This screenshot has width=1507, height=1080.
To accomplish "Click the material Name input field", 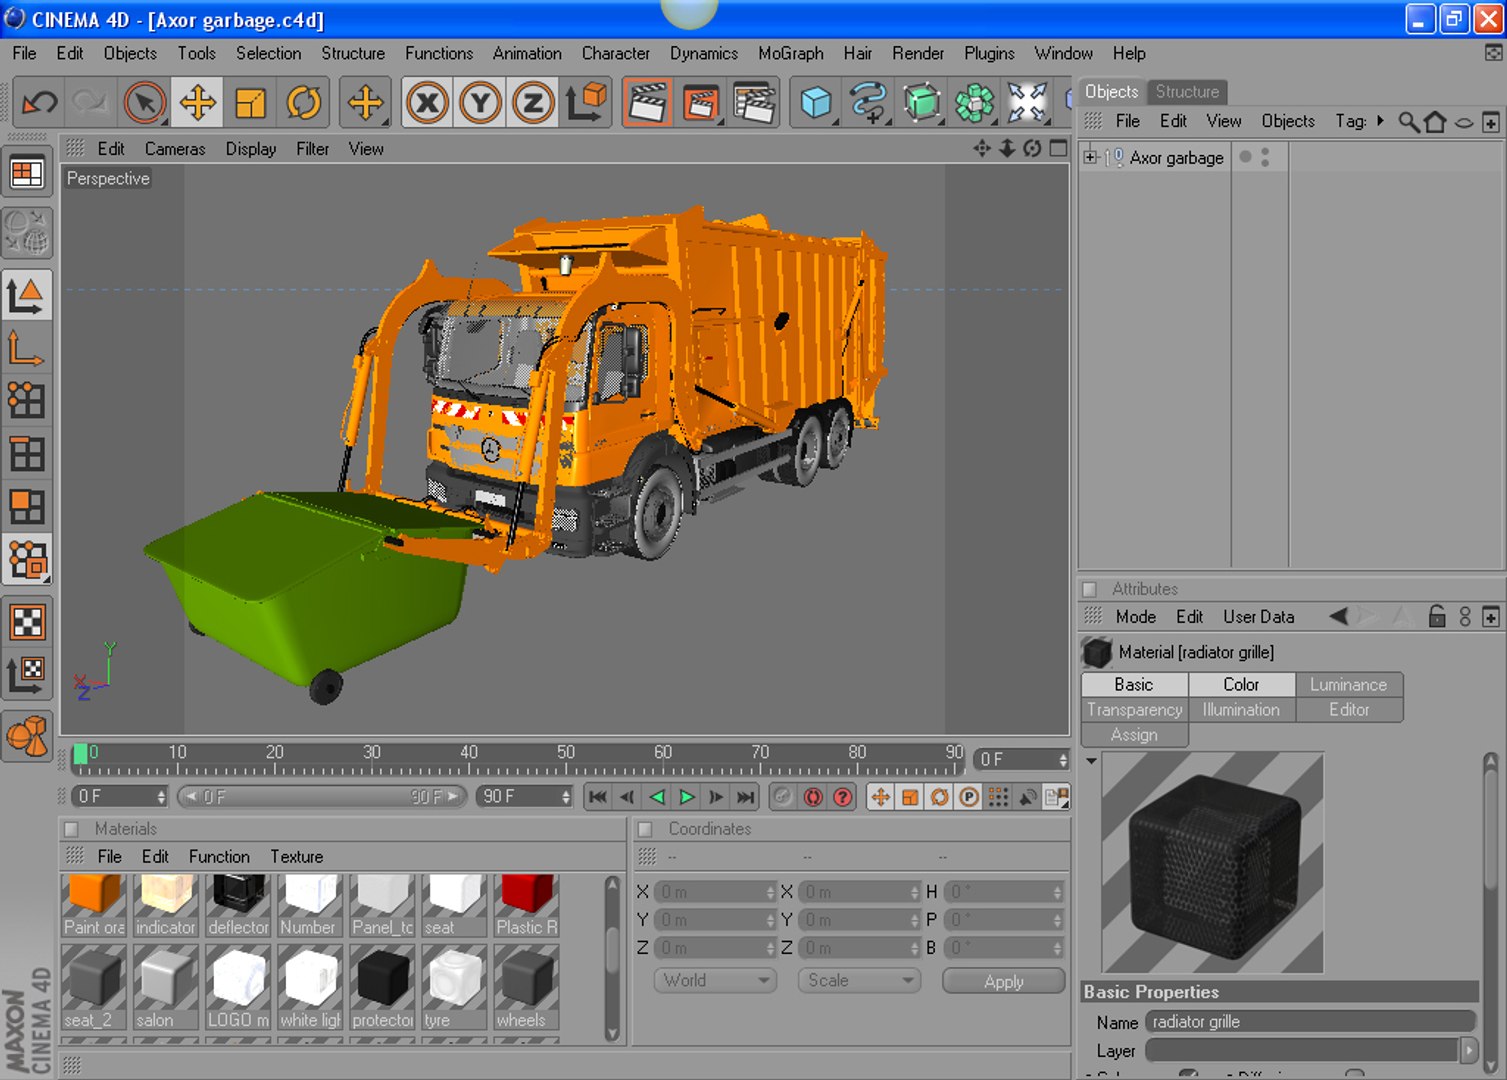I will click(1310, 1022).
